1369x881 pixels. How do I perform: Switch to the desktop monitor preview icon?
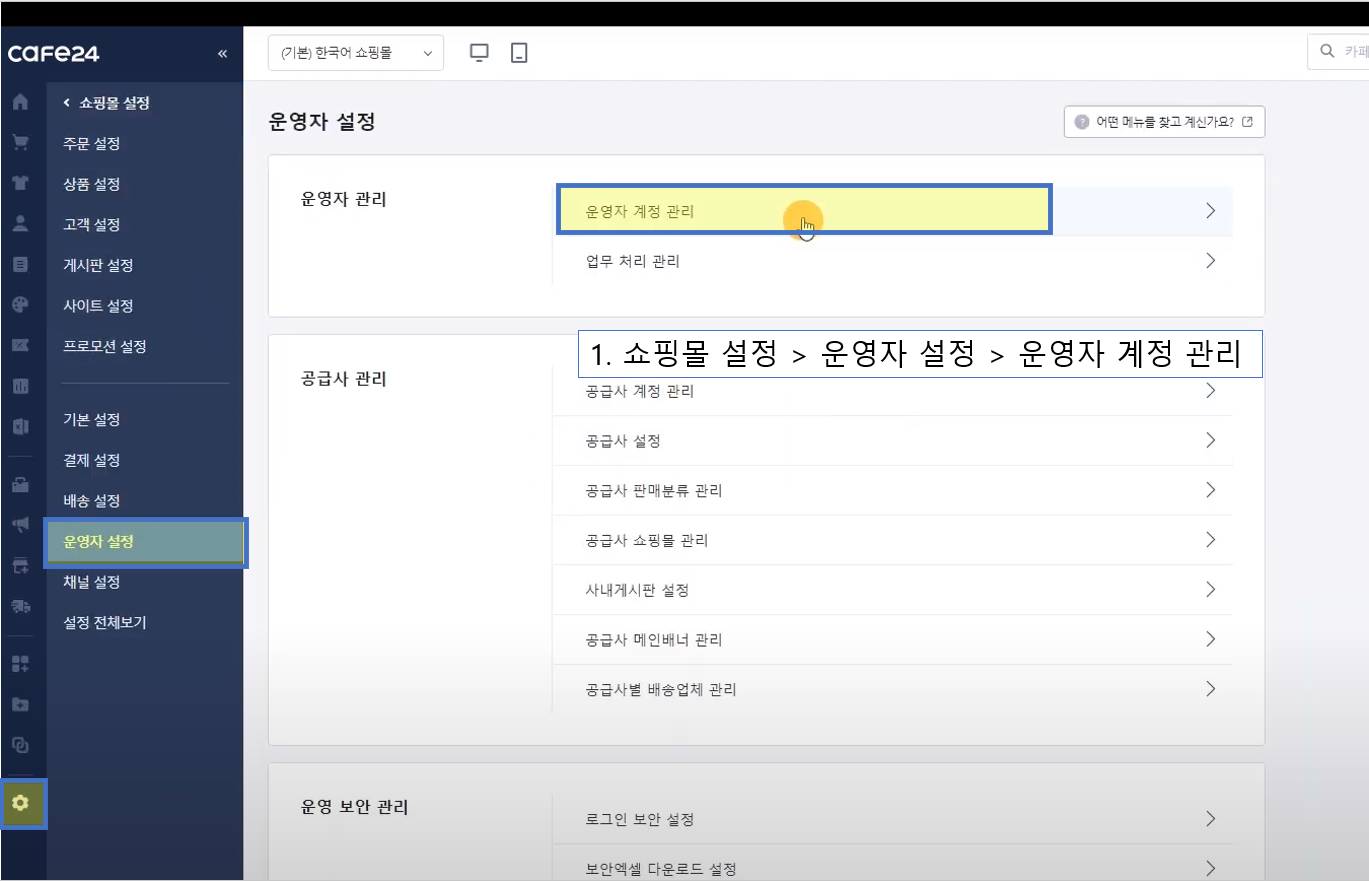click(479, 54)
